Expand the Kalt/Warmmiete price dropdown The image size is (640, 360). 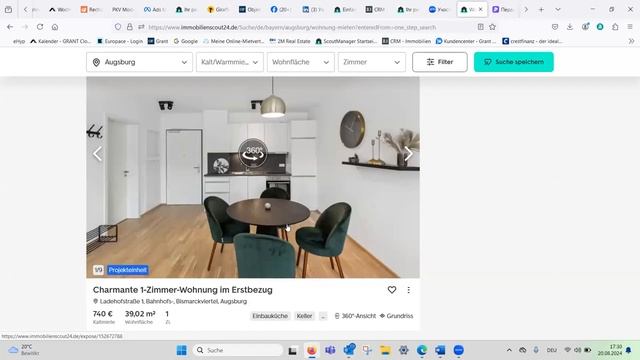click(x=229, y=62)
